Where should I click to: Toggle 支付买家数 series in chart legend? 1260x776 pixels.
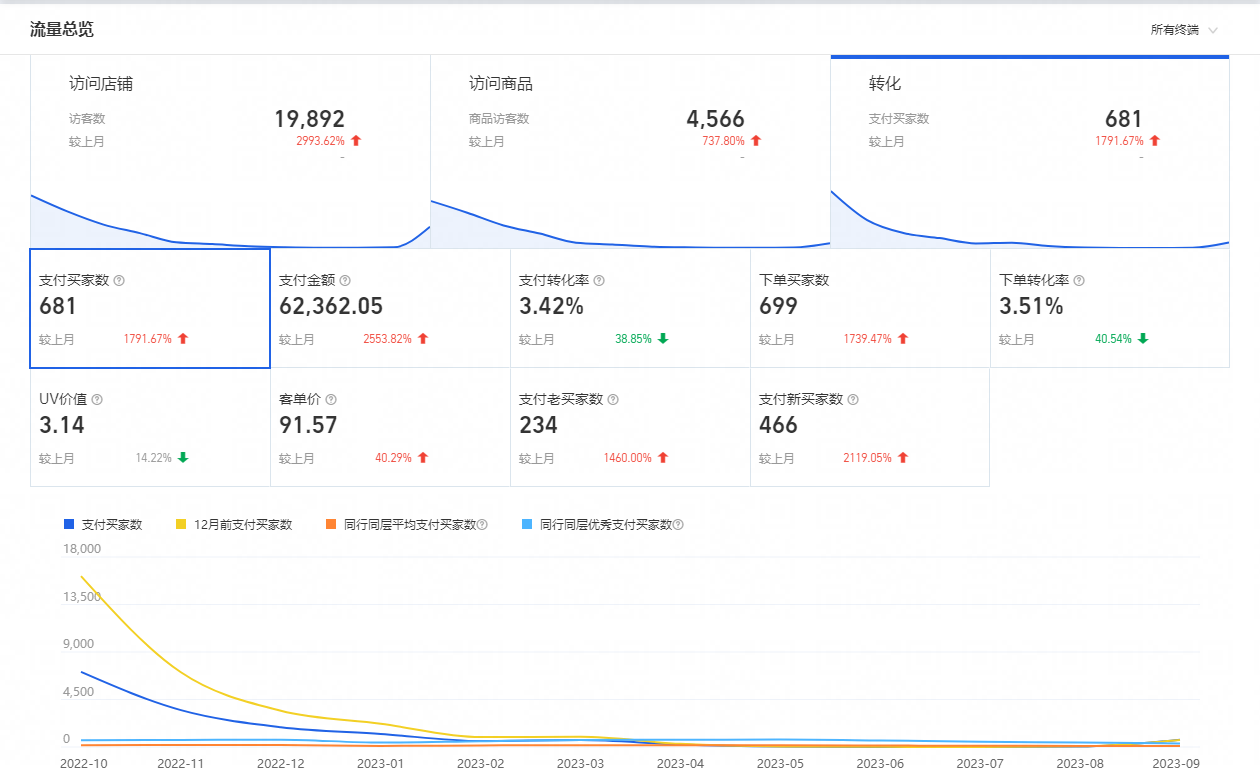pos(103,524)
